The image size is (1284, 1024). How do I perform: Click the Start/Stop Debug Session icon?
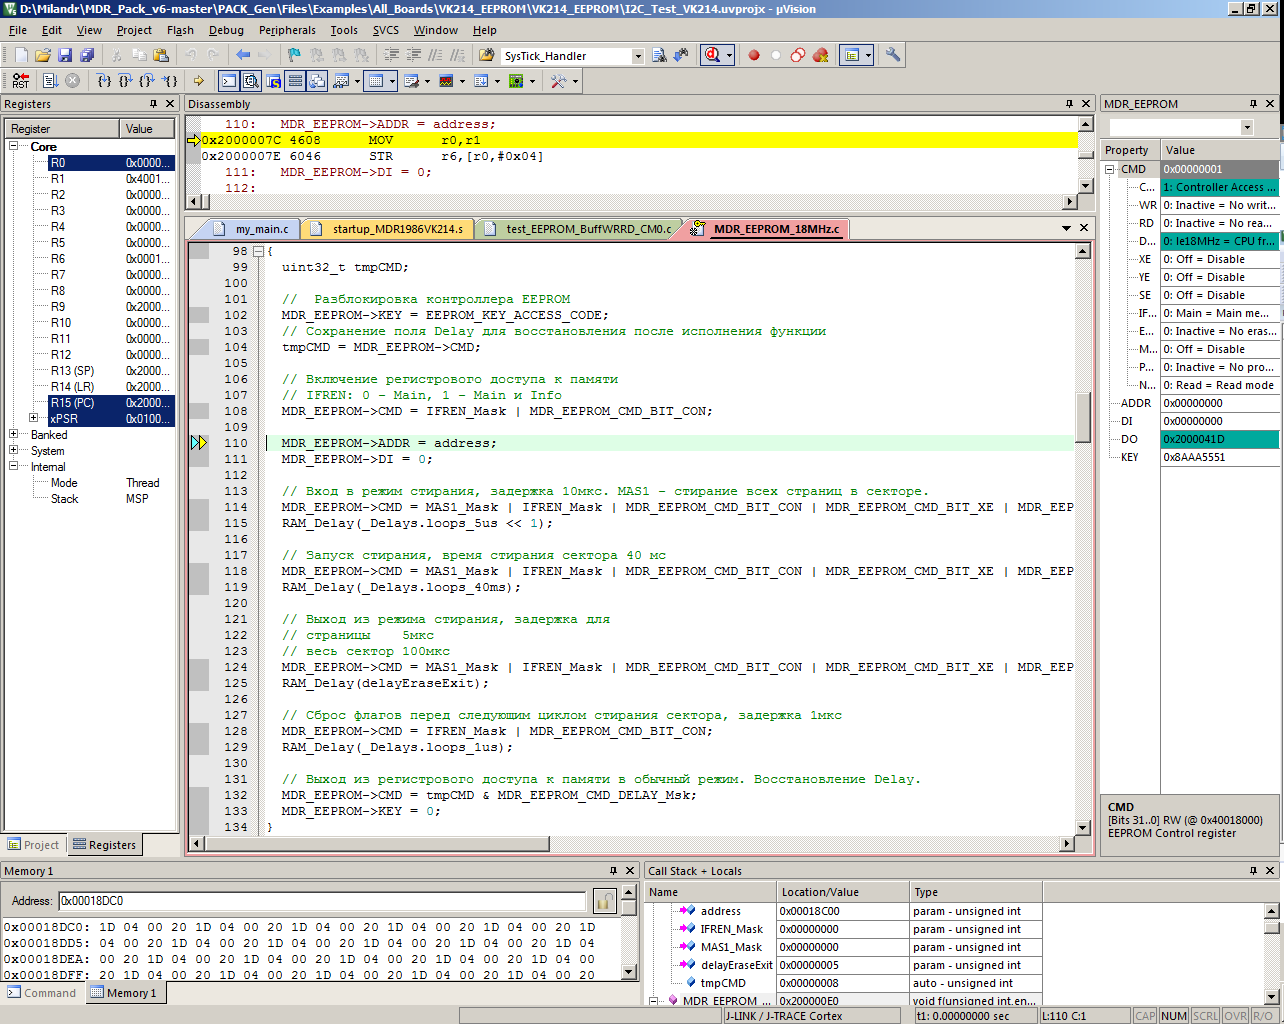(x=712, y=55)
